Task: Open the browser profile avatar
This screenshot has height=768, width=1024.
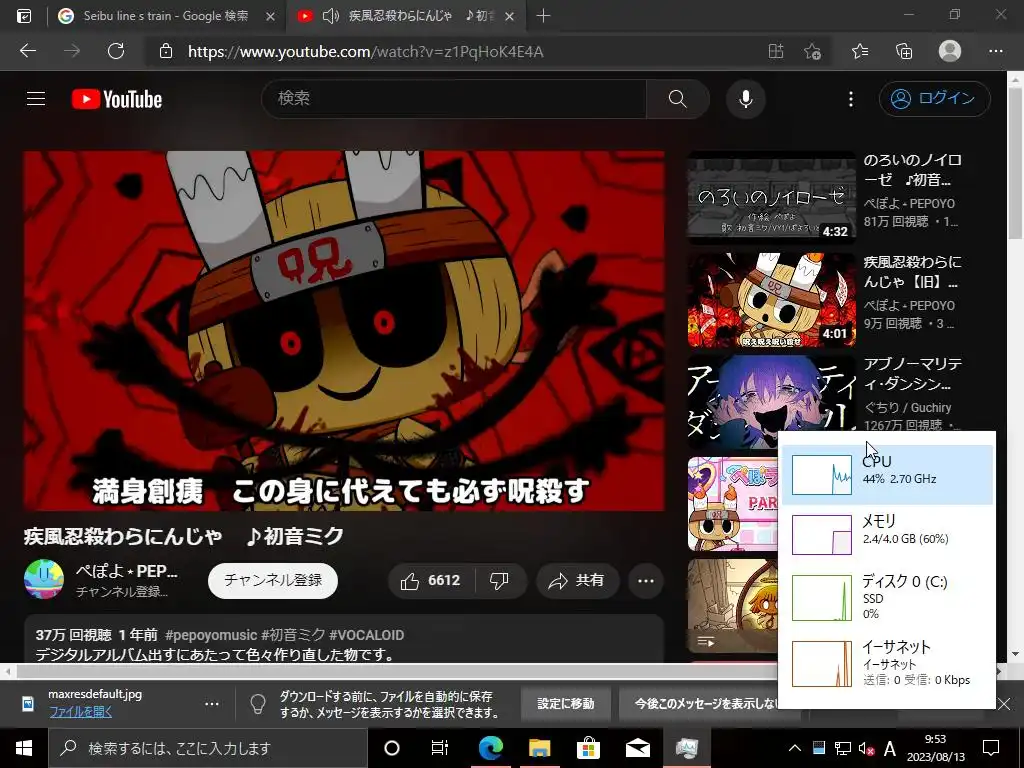Action: [x=950, y=51]
